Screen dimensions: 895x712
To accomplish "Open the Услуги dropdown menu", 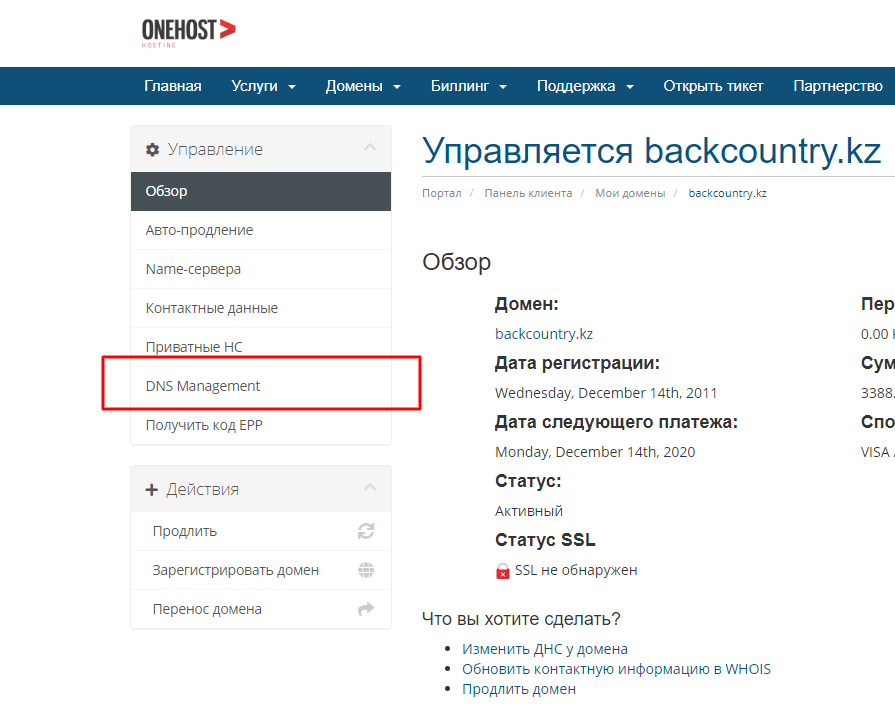I will [263, 86].
